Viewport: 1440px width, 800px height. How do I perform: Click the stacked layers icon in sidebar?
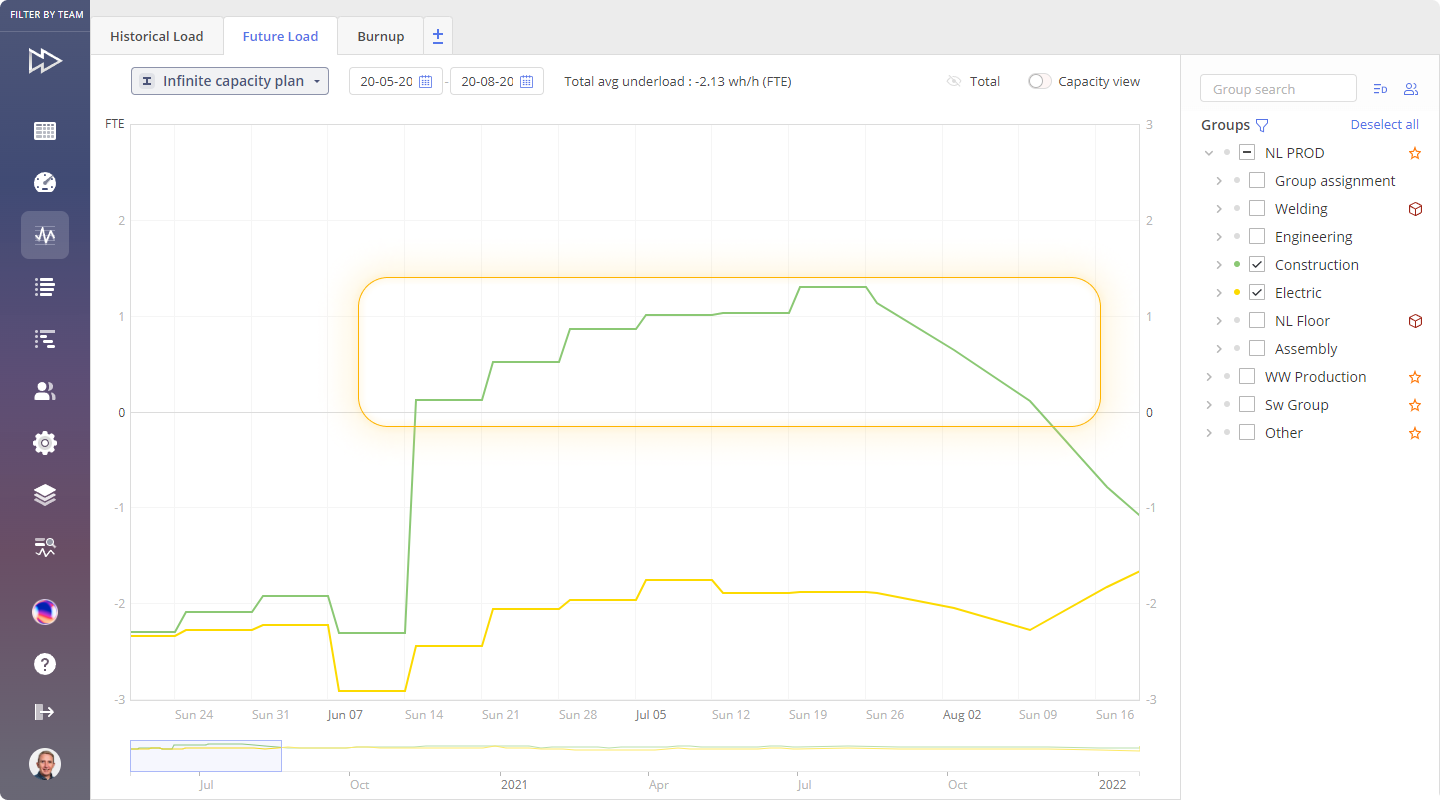point(45,495)
